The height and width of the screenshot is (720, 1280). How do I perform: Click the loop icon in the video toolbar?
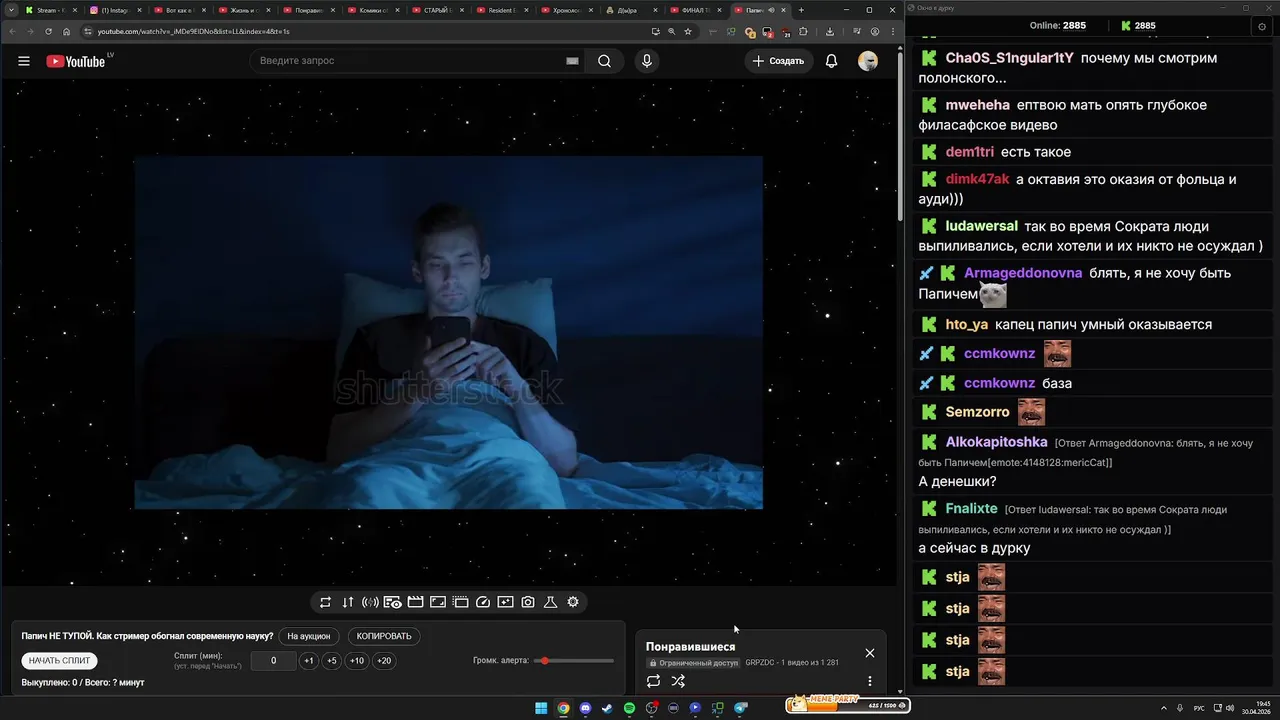click(x=325, y=602)
